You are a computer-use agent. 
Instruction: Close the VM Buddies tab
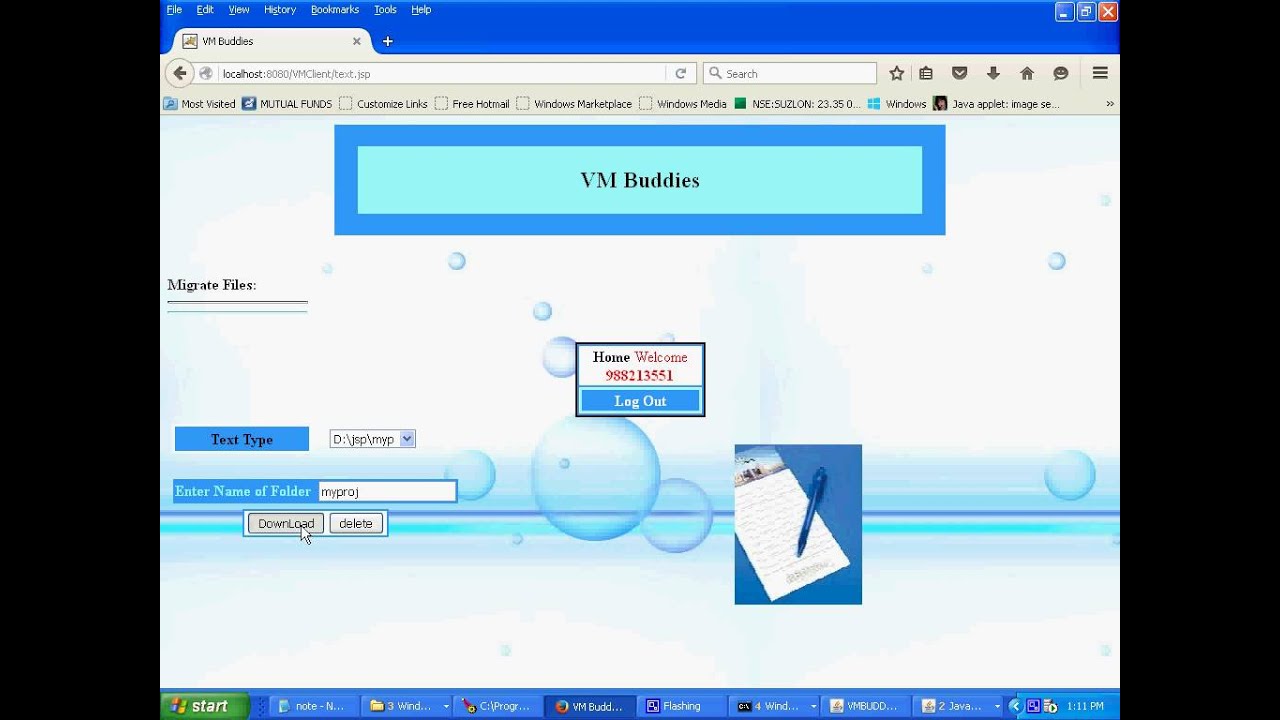tap(356, 41)
